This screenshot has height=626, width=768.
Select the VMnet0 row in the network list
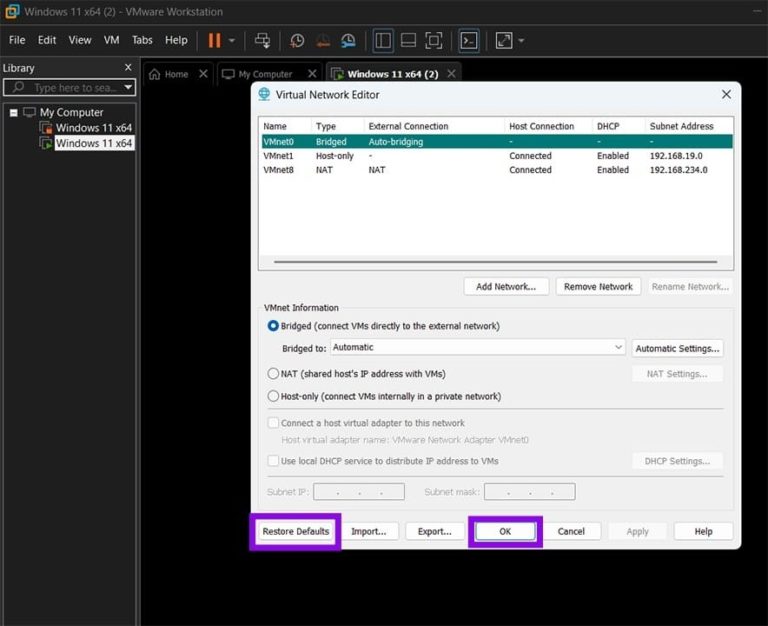497,142
